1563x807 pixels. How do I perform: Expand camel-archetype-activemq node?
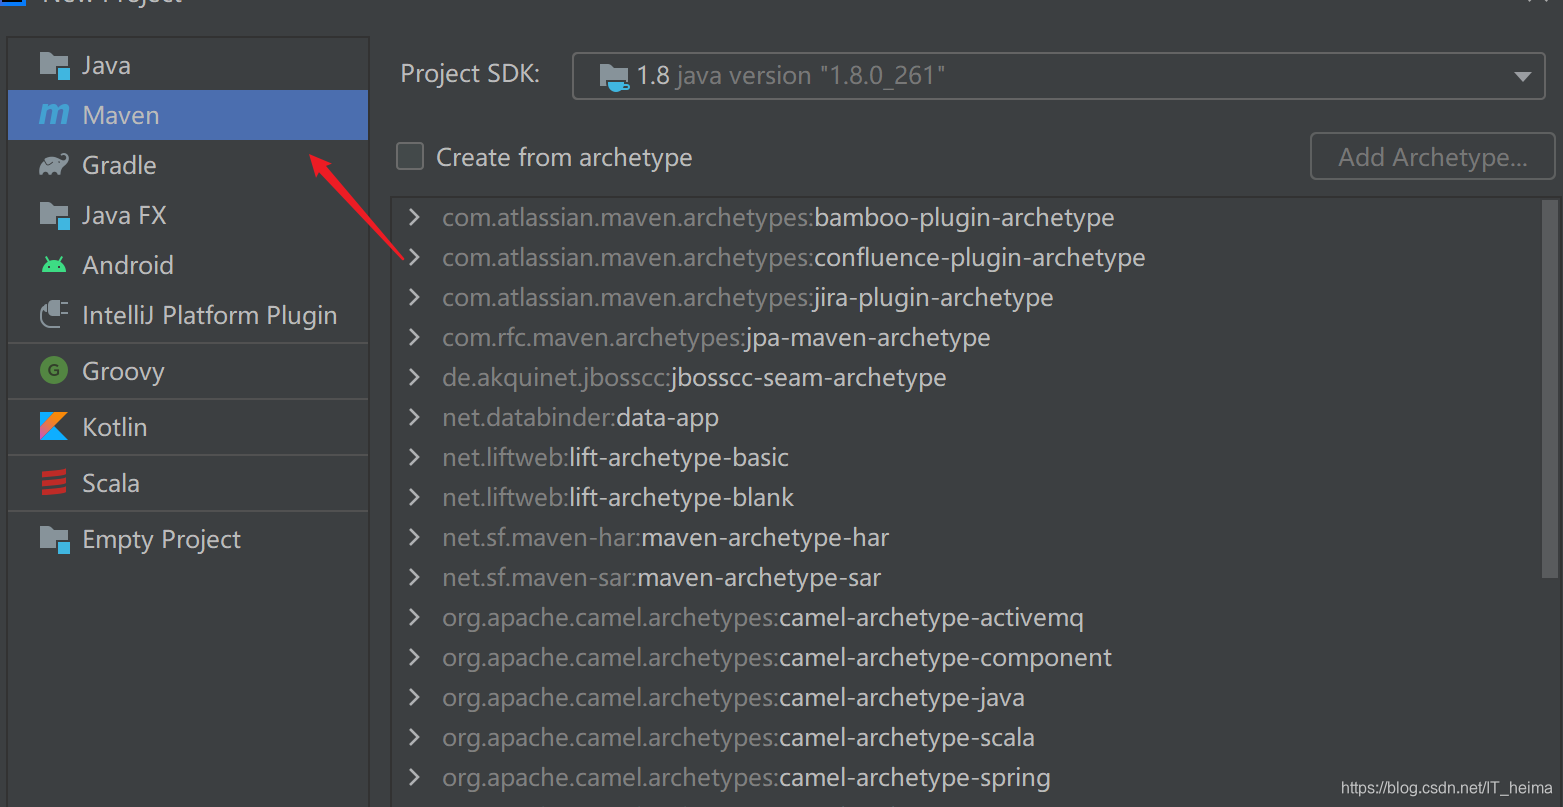pyautogui.click(x=414, y=617)
